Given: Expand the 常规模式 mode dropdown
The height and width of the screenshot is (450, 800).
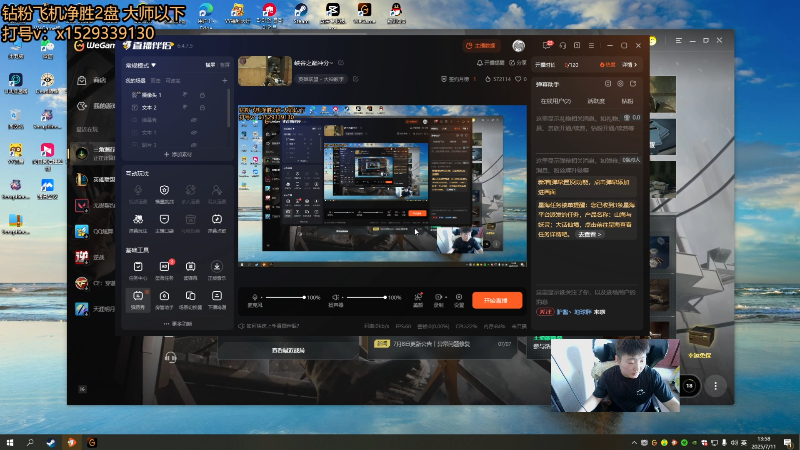Looking at the screenshot, I should tap(141, 65).
